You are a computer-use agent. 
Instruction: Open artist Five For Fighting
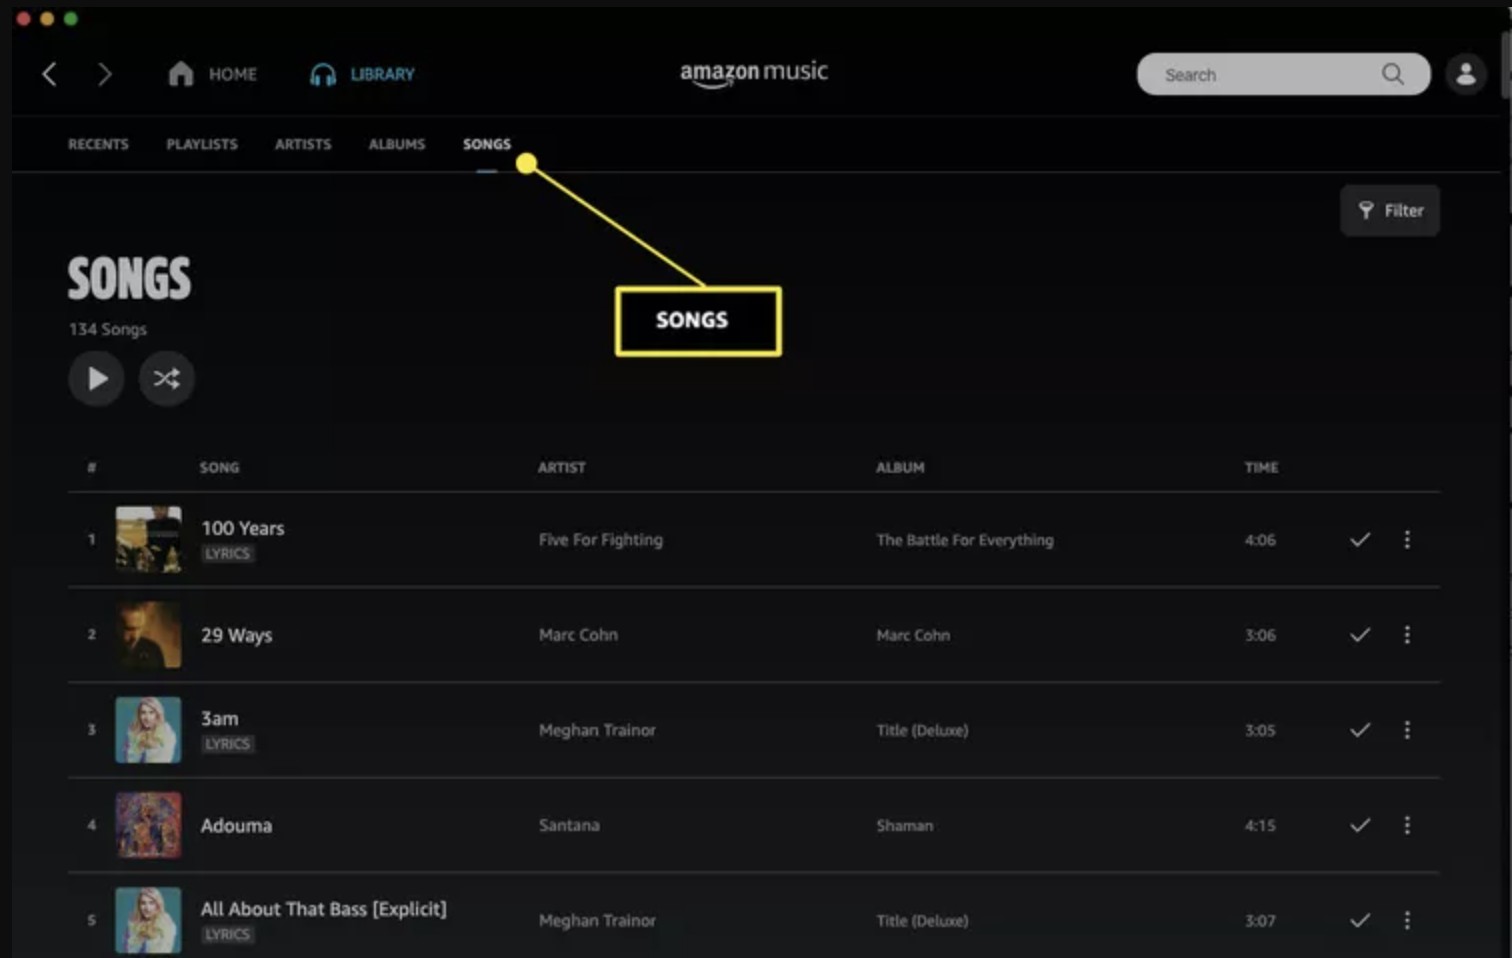coord(600,539)
